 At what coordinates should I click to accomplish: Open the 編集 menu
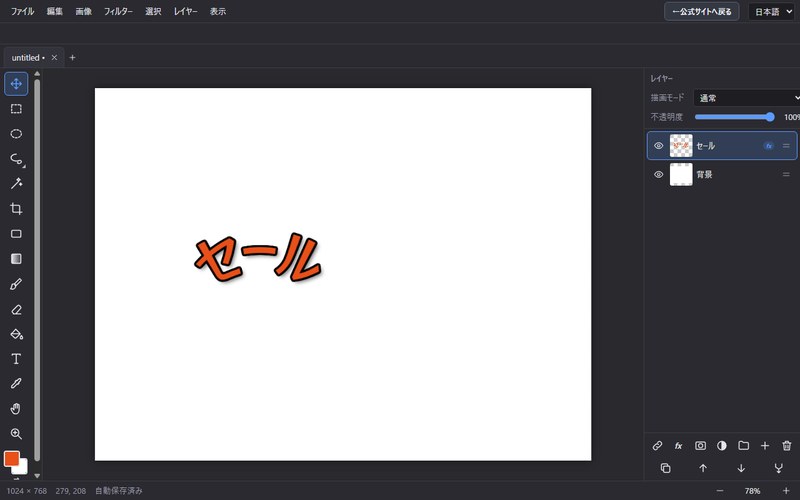pos(55,11)
